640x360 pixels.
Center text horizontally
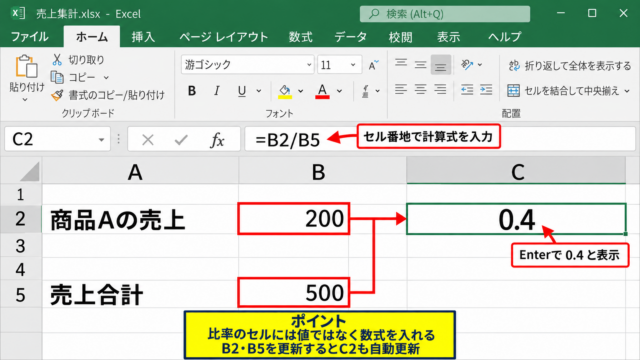pos(420,89)
